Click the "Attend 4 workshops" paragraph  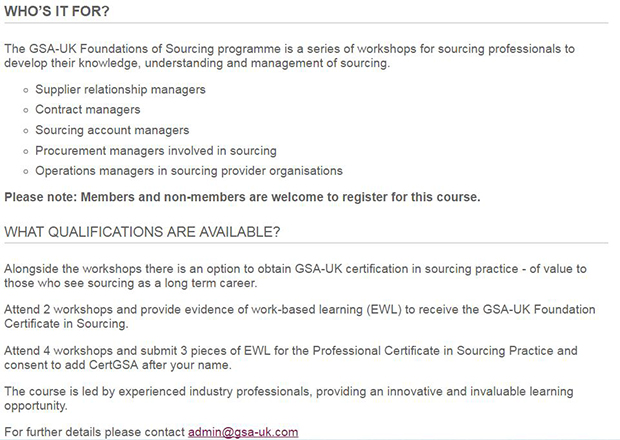point(290,357)
